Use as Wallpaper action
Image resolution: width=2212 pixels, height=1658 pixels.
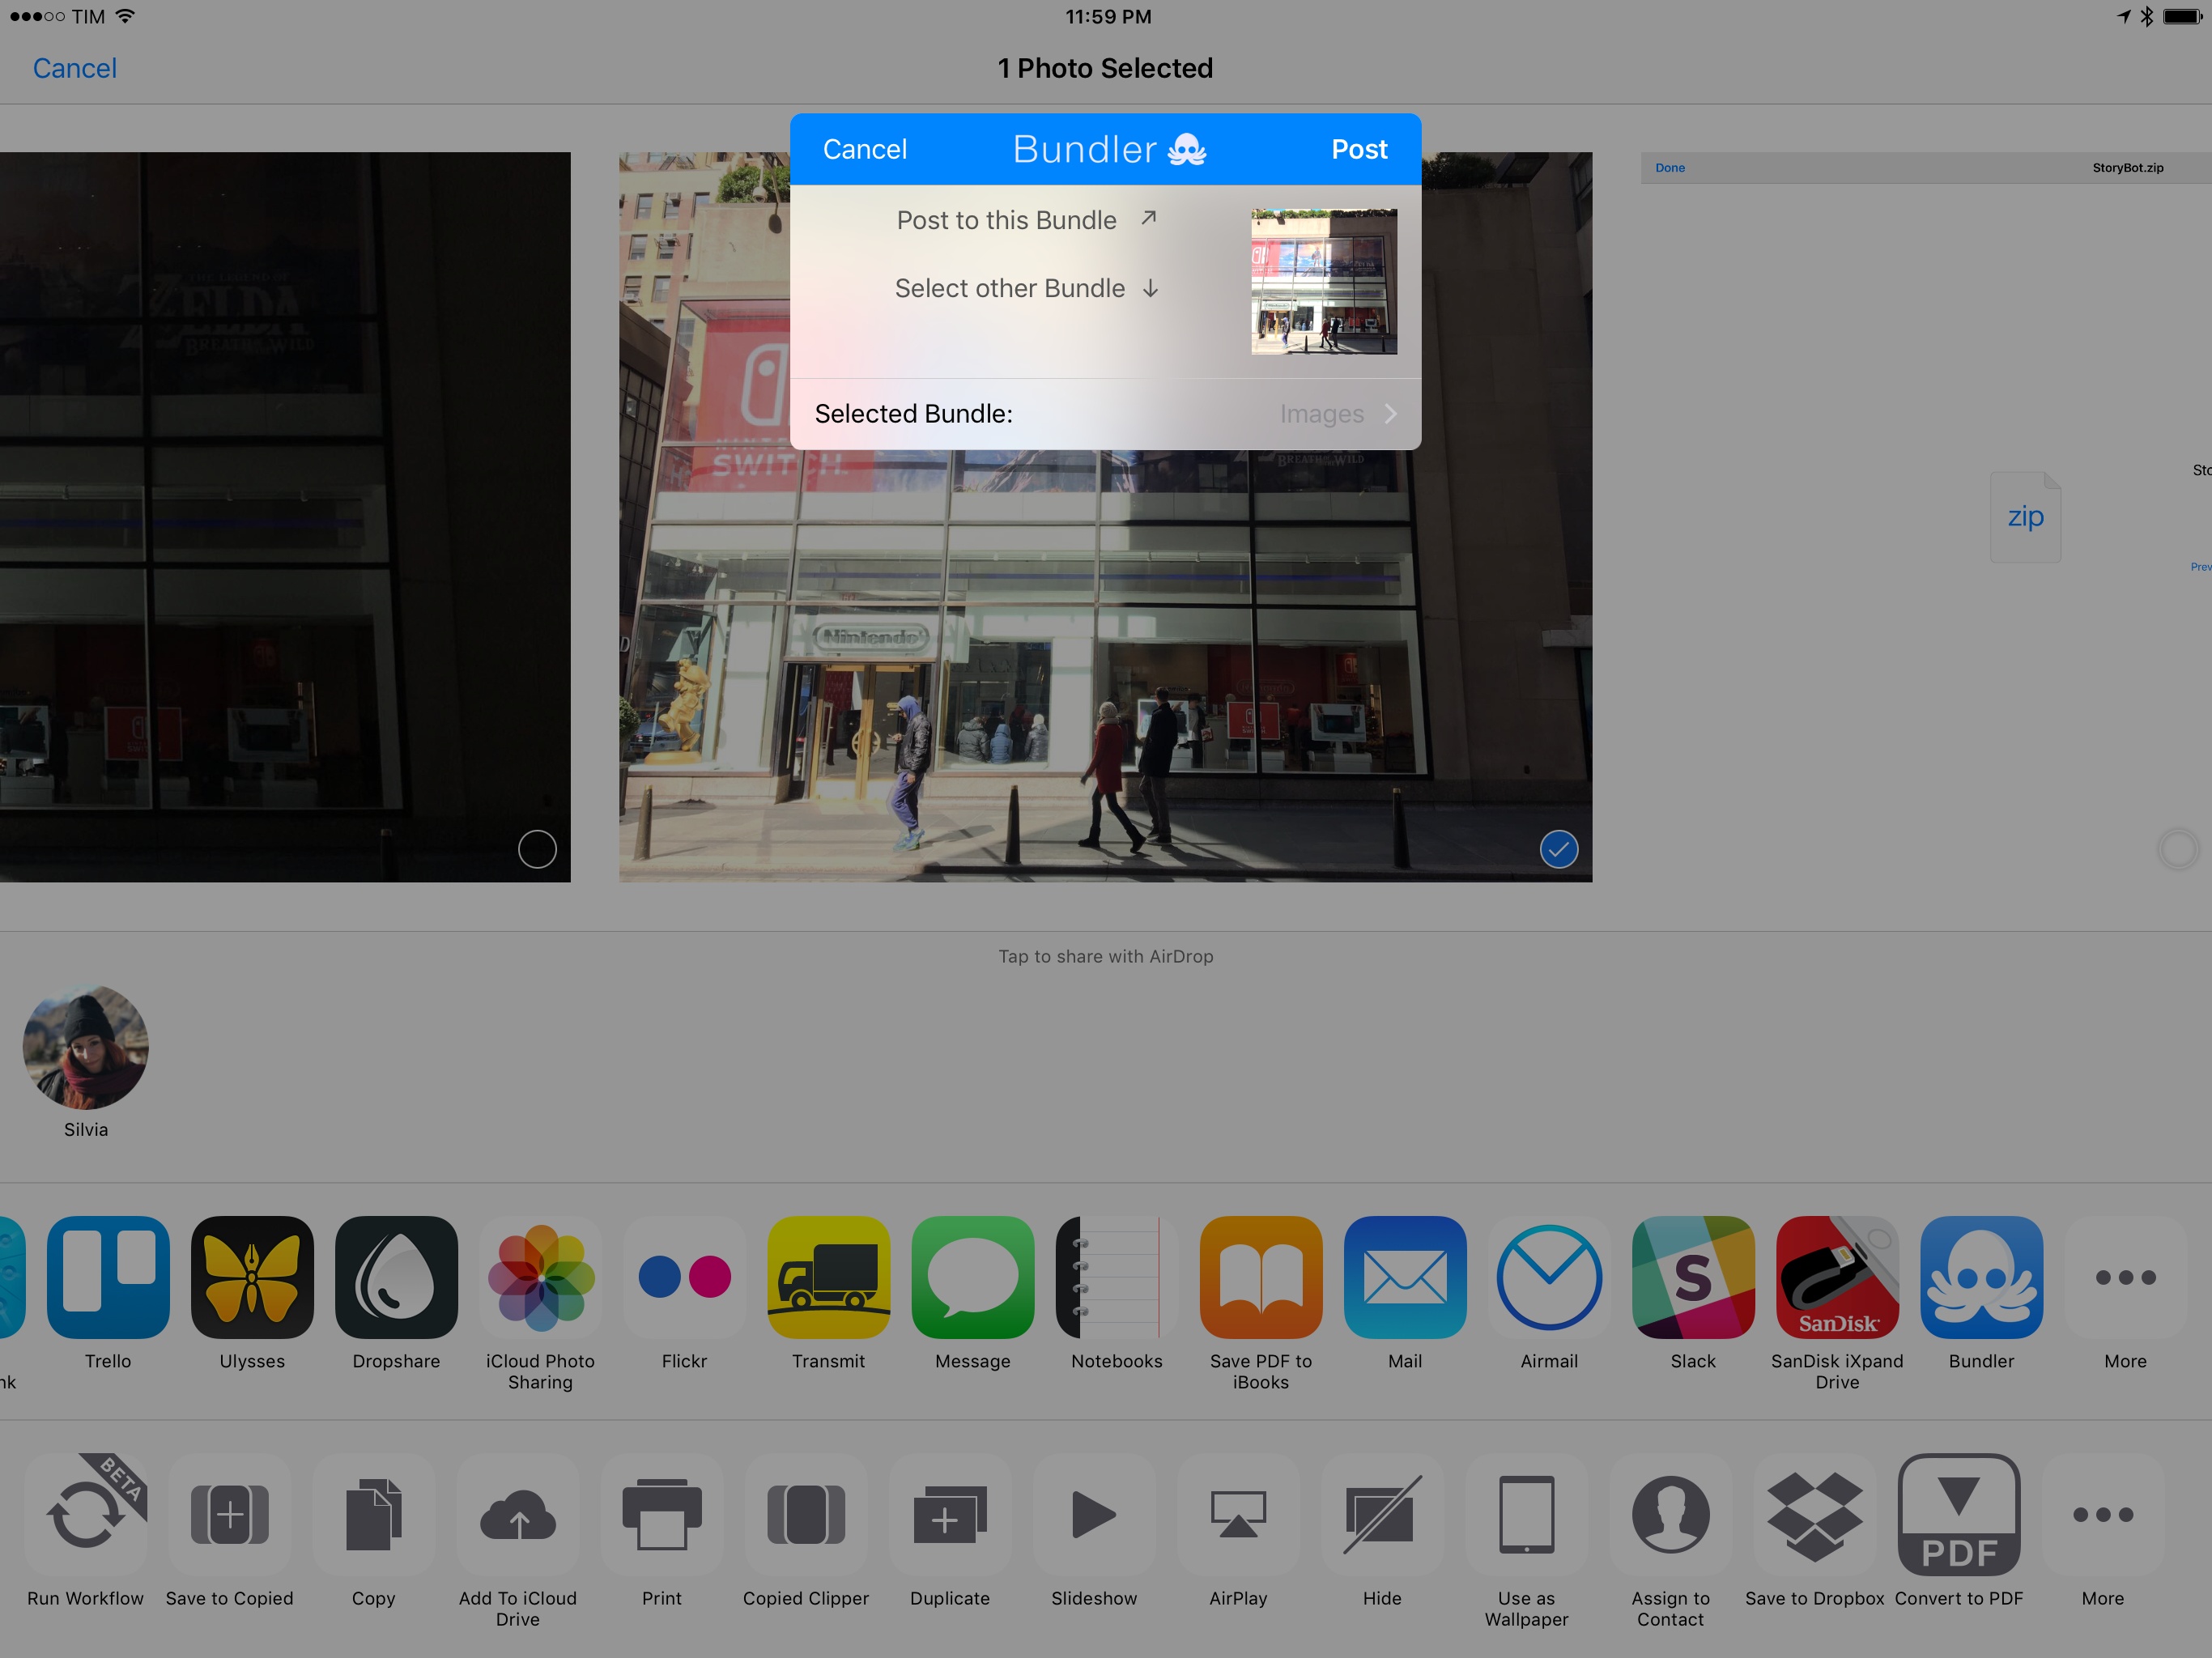1526,1514
